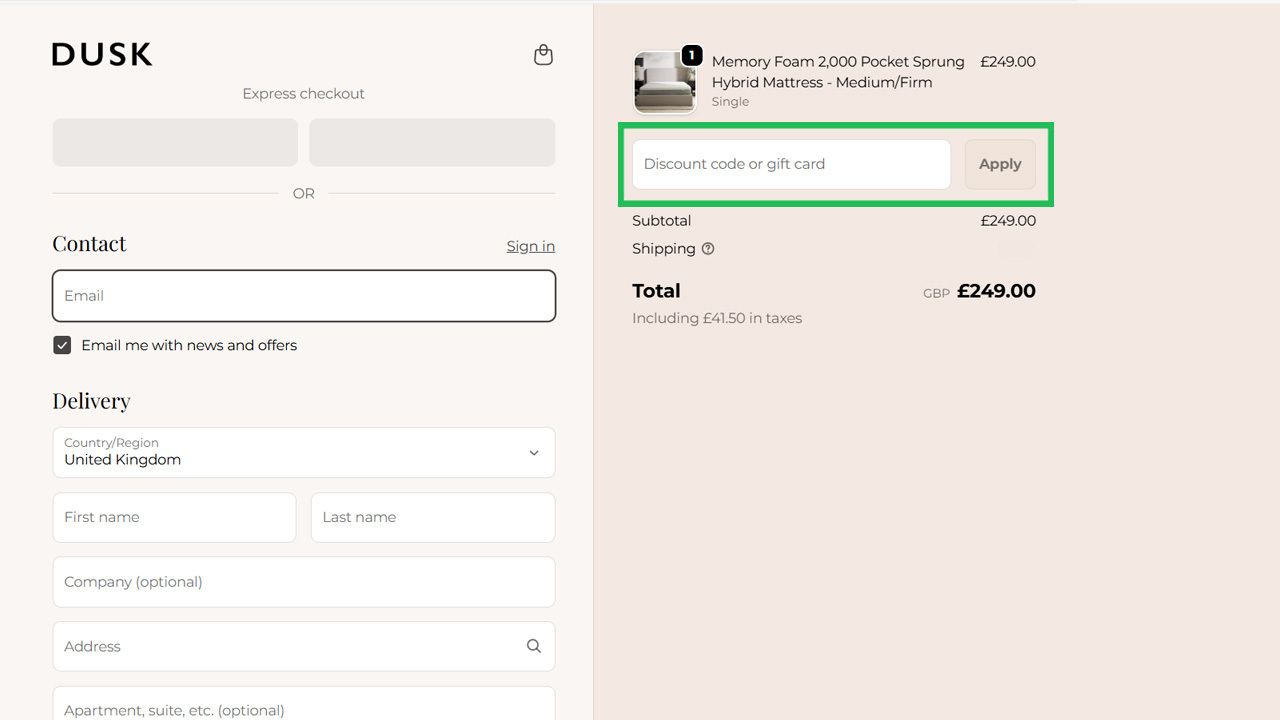This screenshot has width=1280, height=720.
Task: Click the Apartment, suite, etc. field
Action: [303, 709]
